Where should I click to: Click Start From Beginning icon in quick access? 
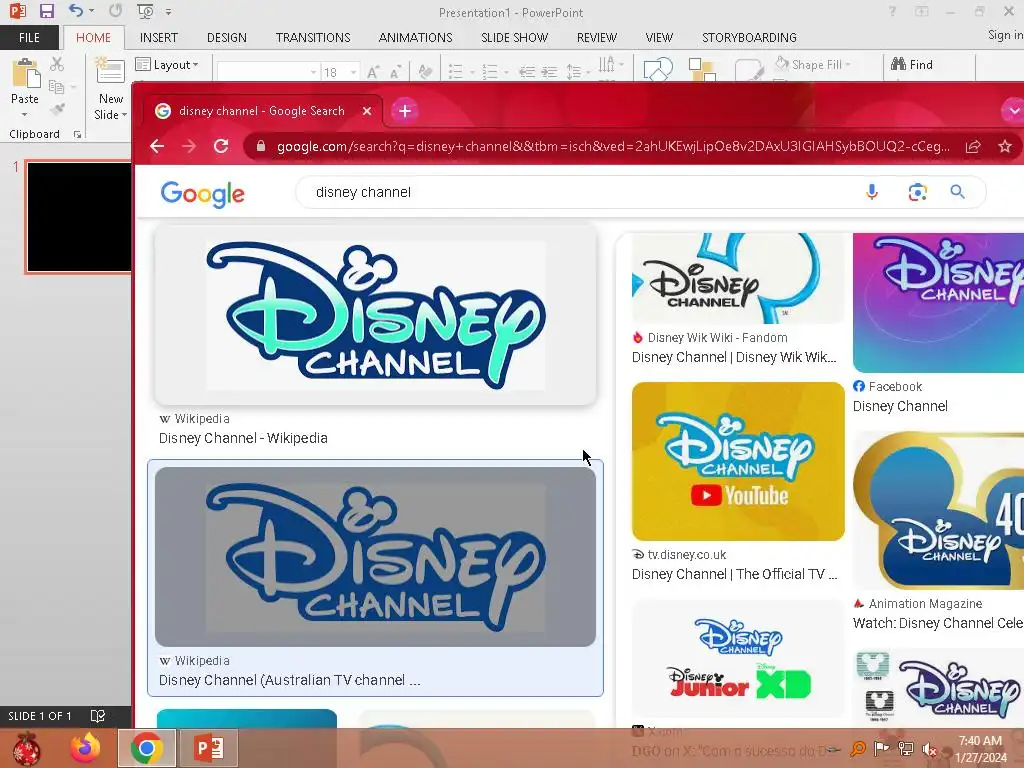145,11
